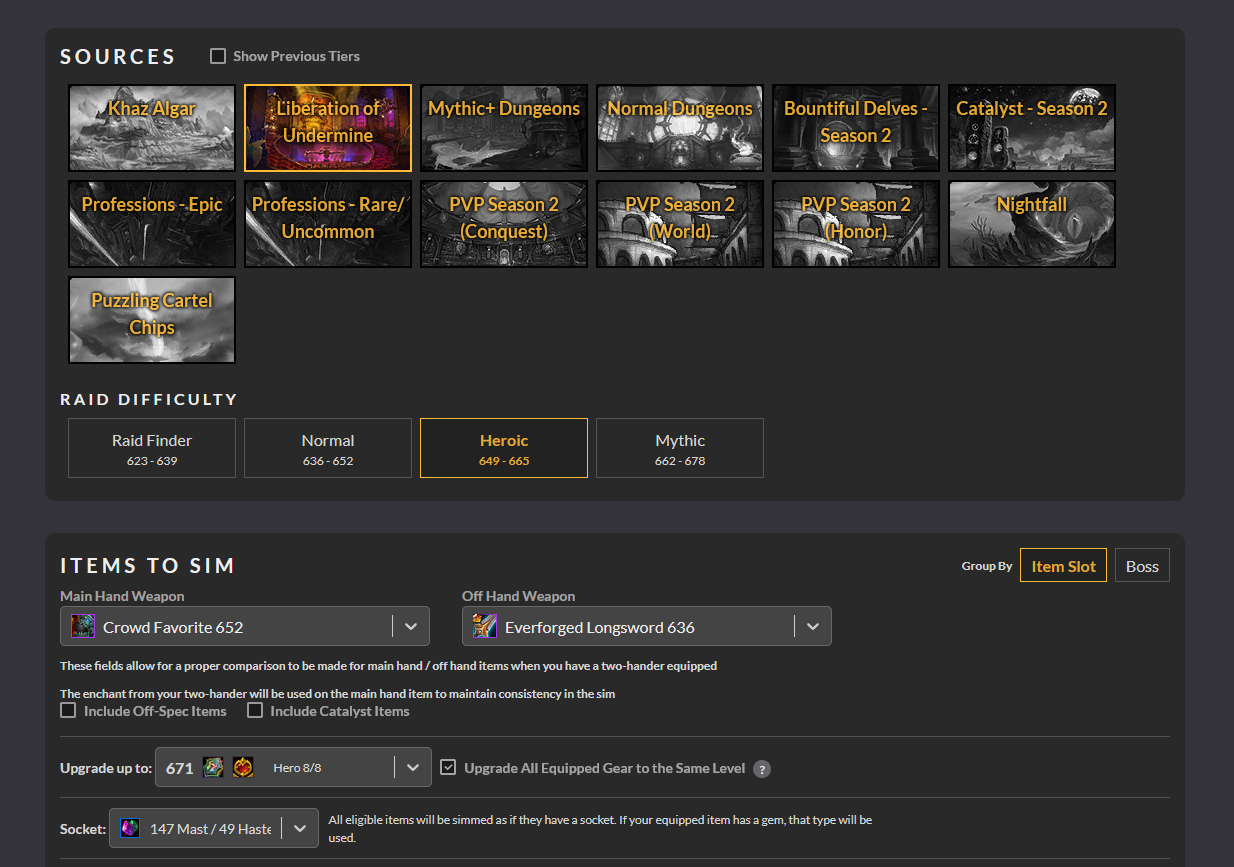Select the Mythic+ Dungeons source tile
This screenshot has height=867, width=1234.
click(504, 128)
